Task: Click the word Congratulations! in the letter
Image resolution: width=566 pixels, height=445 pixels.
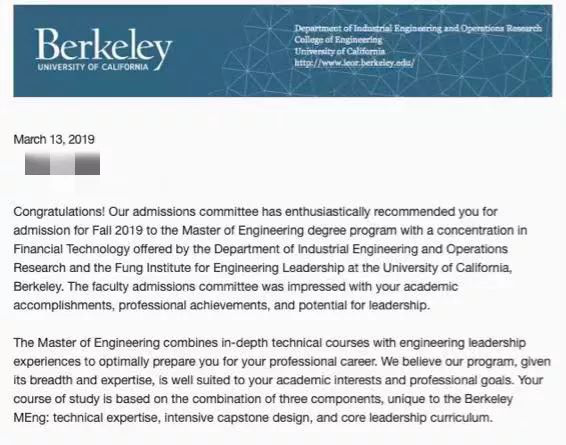Action: [59, 211]
